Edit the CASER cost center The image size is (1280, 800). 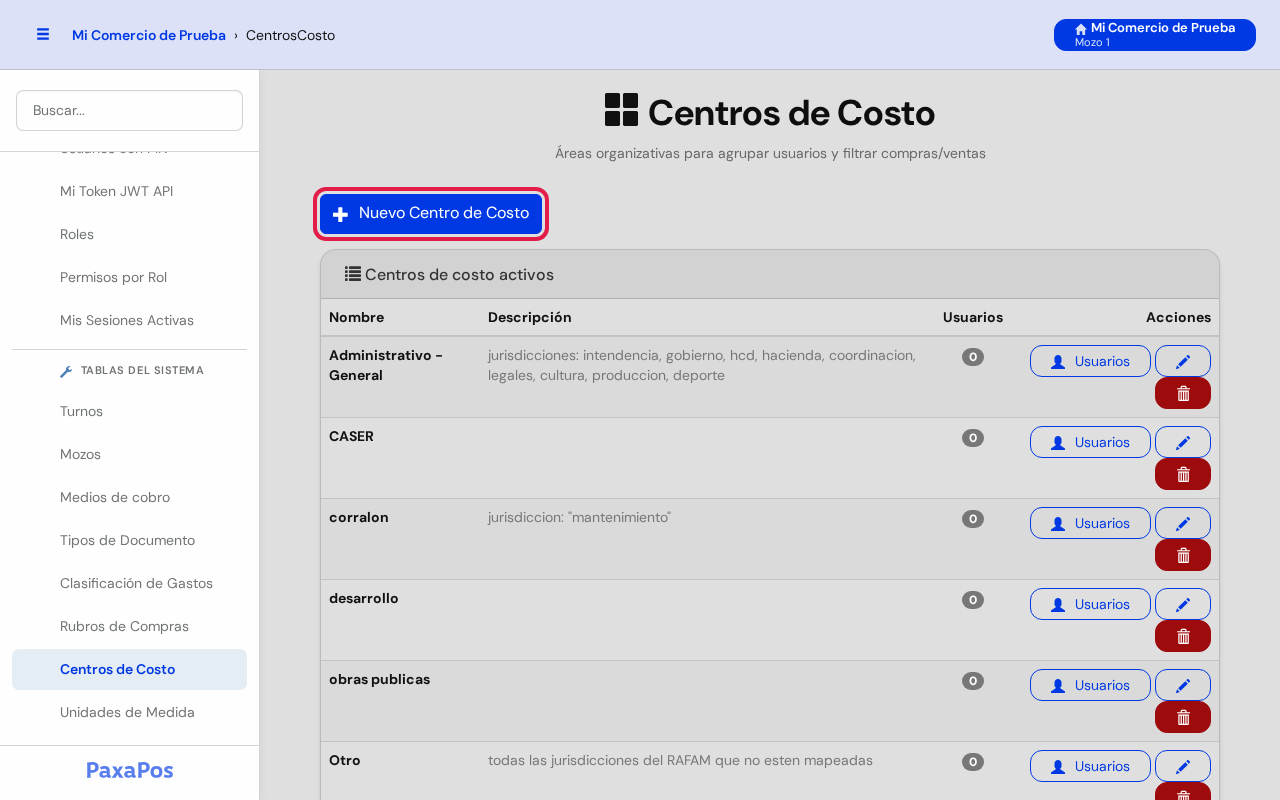pos(1183,442)
